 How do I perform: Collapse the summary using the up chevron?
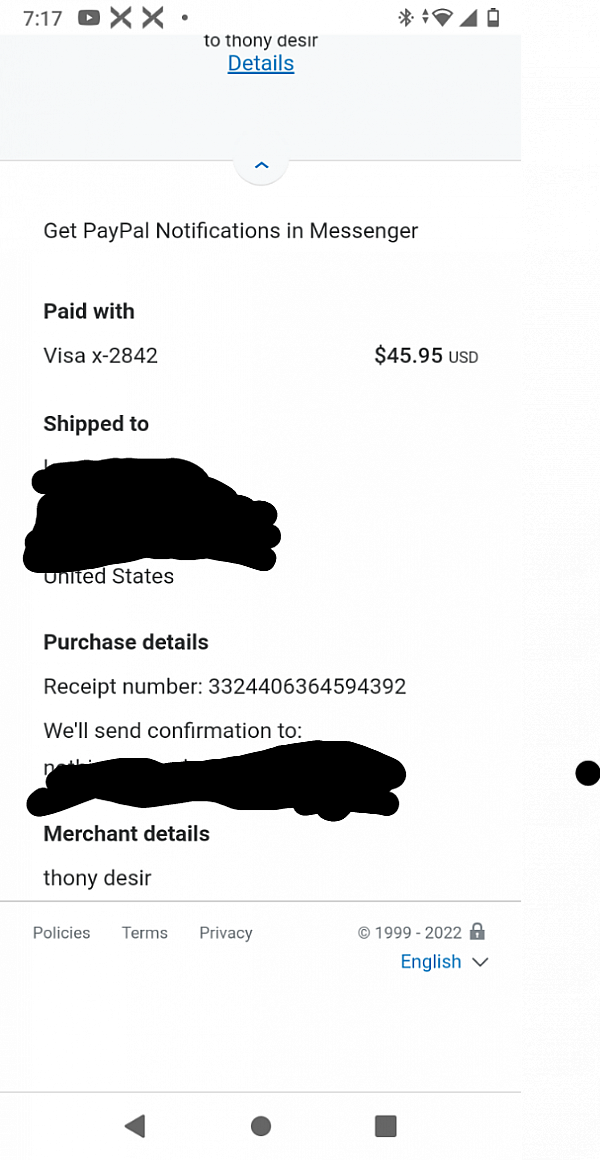(x=261, y=165)
